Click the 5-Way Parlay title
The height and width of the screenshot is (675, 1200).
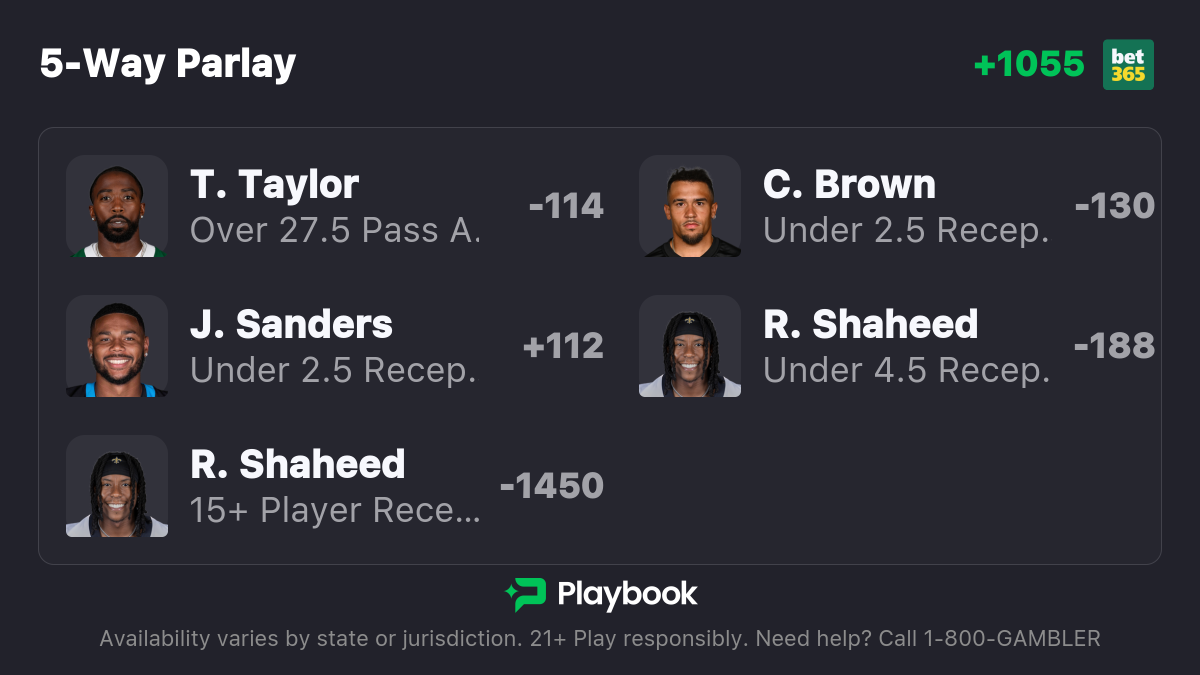coord(168,65)
